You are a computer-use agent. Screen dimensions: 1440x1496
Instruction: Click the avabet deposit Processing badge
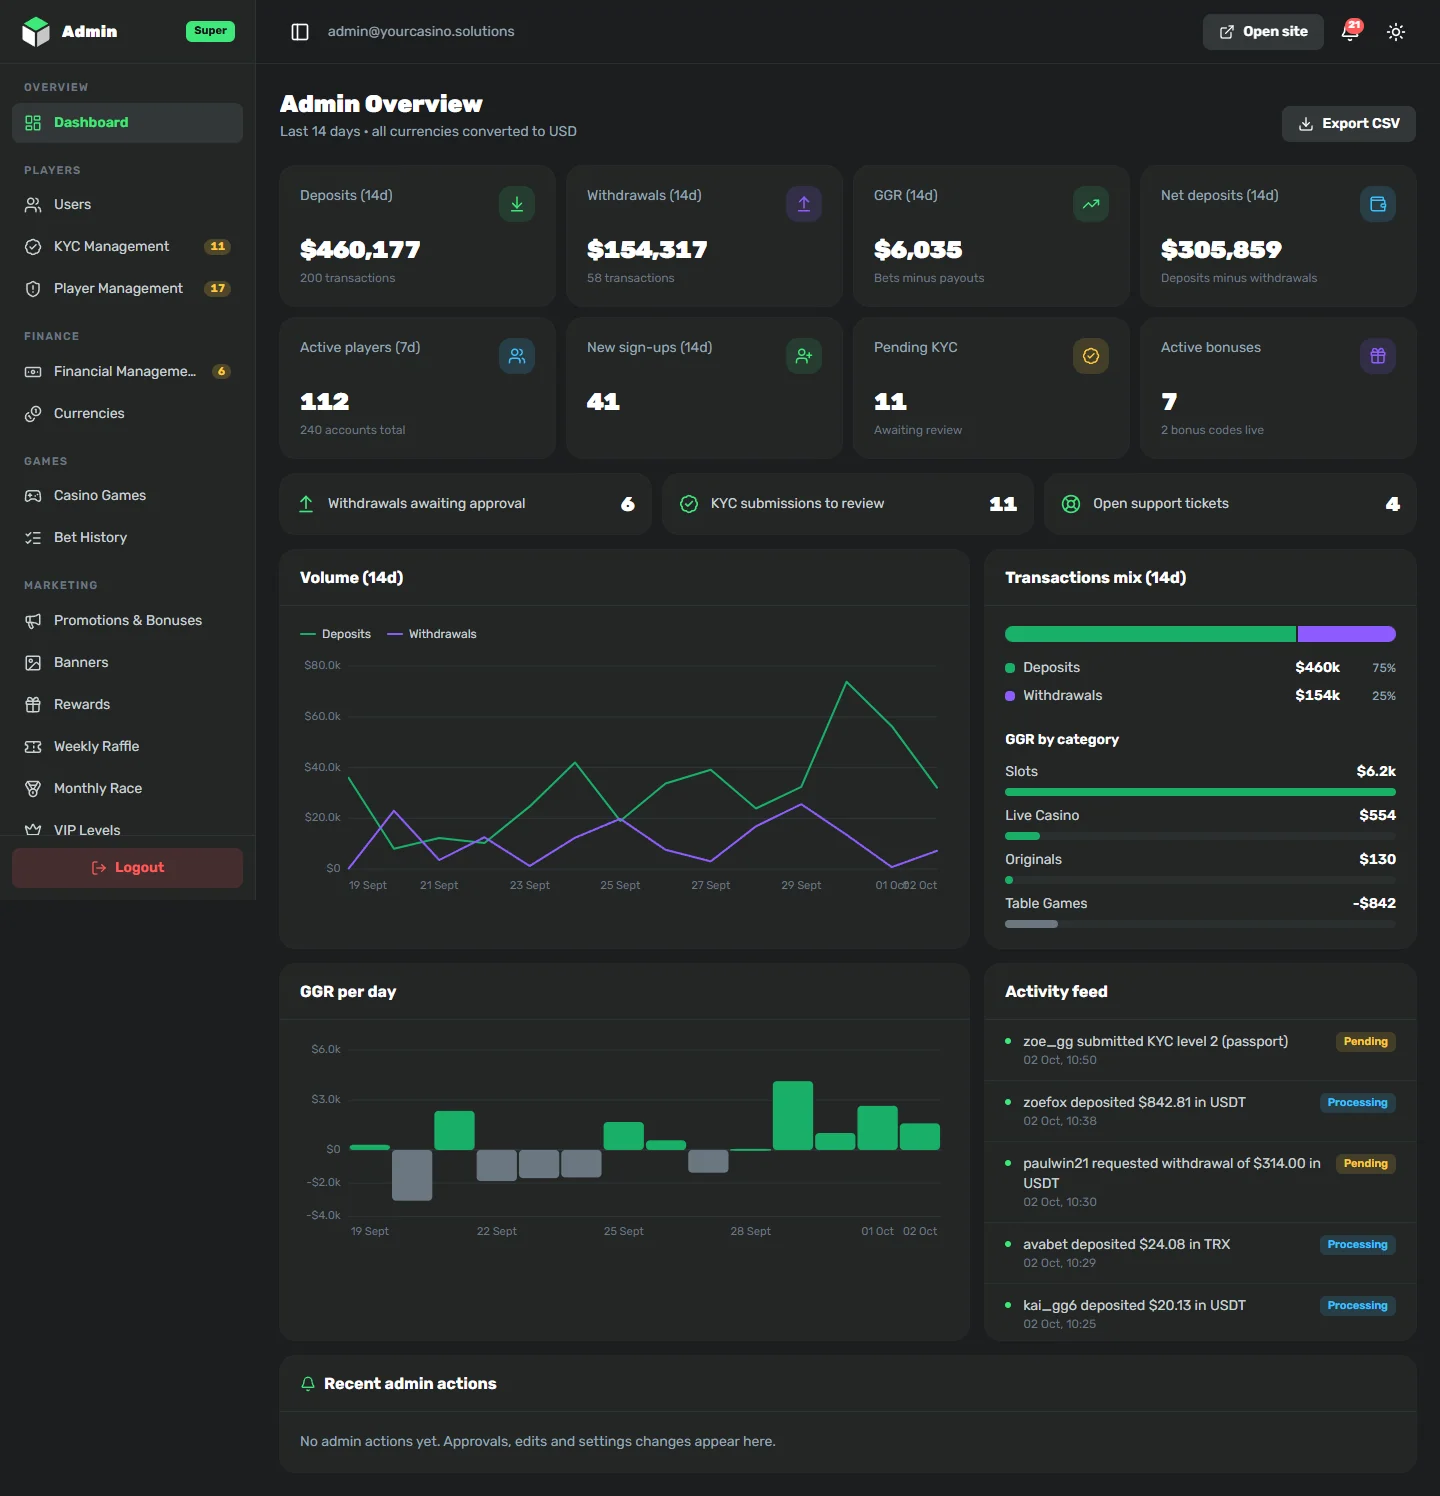[x=1358, y=1245]
